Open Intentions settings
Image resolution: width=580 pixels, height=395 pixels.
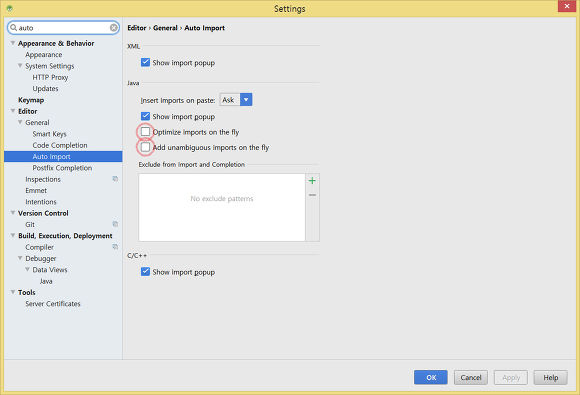[x=41, y=202]
